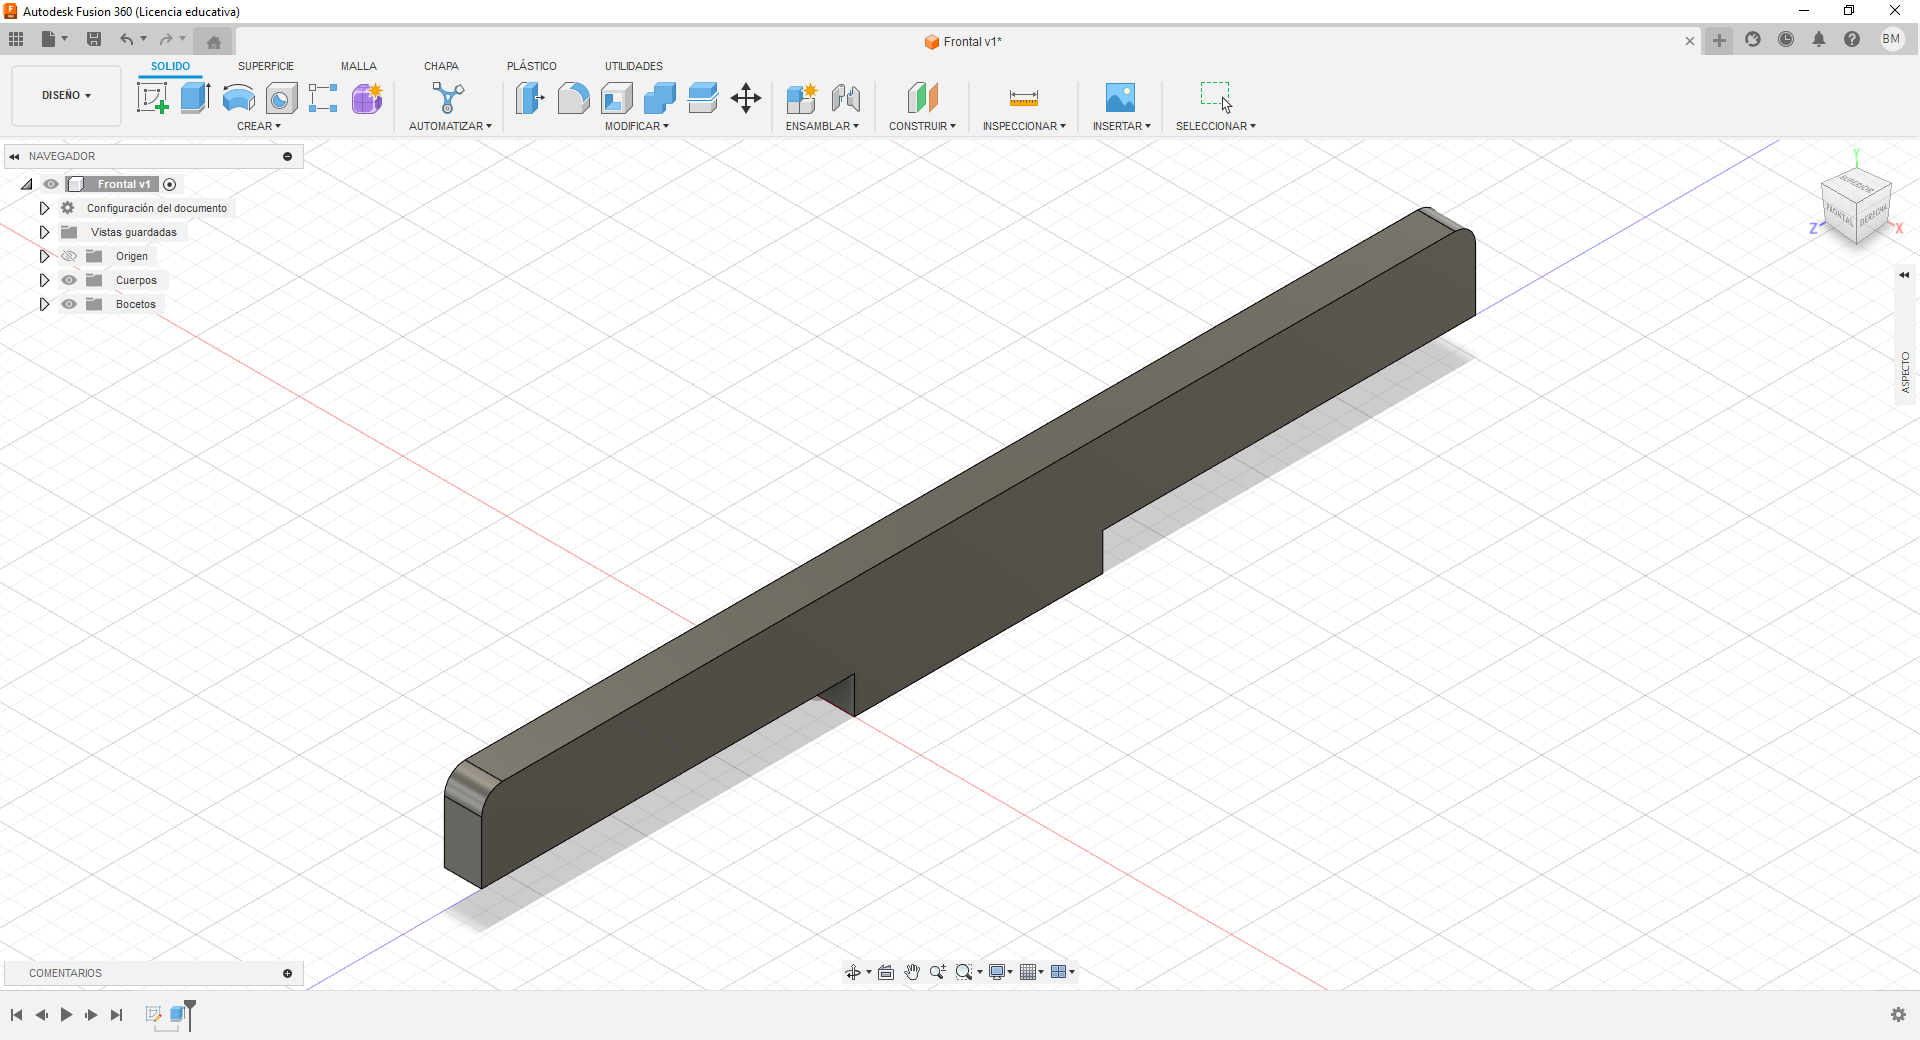Activate the Frontal v1 component radio button
The height and width of the screenshot is (1040, 1920).
pos(170,184)
